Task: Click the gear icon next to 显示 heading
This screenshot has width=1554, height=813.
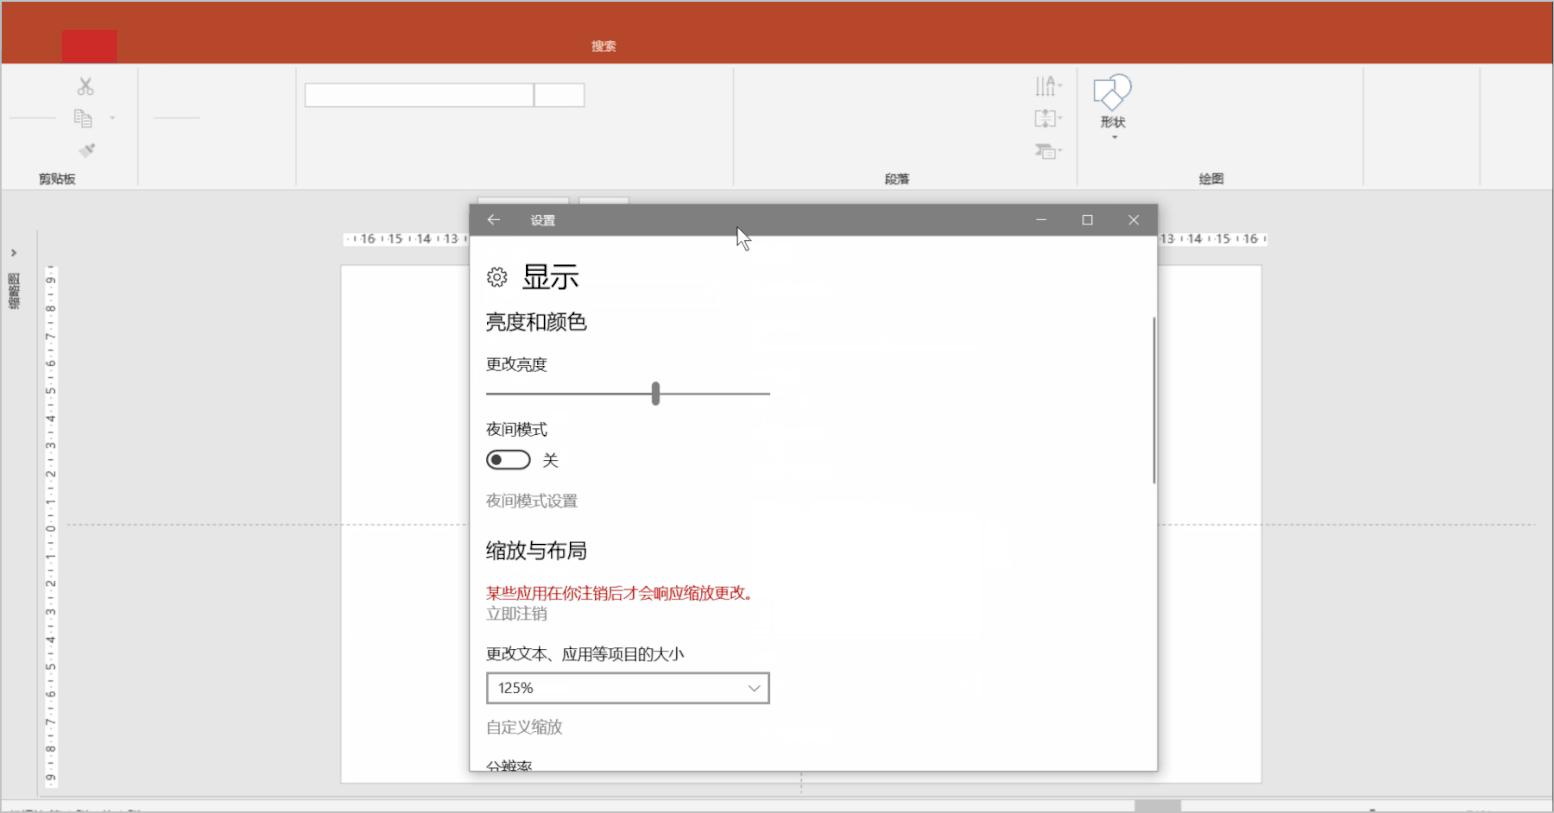Action: [497, 277]
